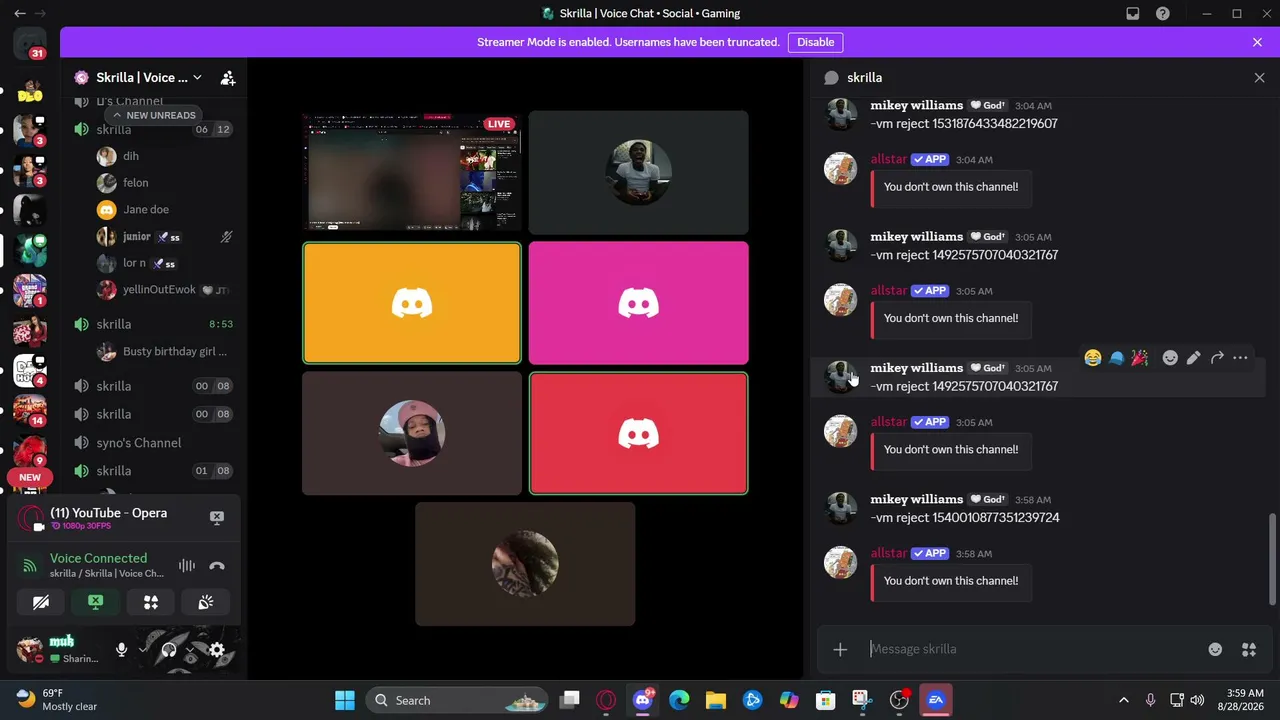Click the Windows taskbar Search box
This screenshot has height=720, width=1280.
pos(456,700)
